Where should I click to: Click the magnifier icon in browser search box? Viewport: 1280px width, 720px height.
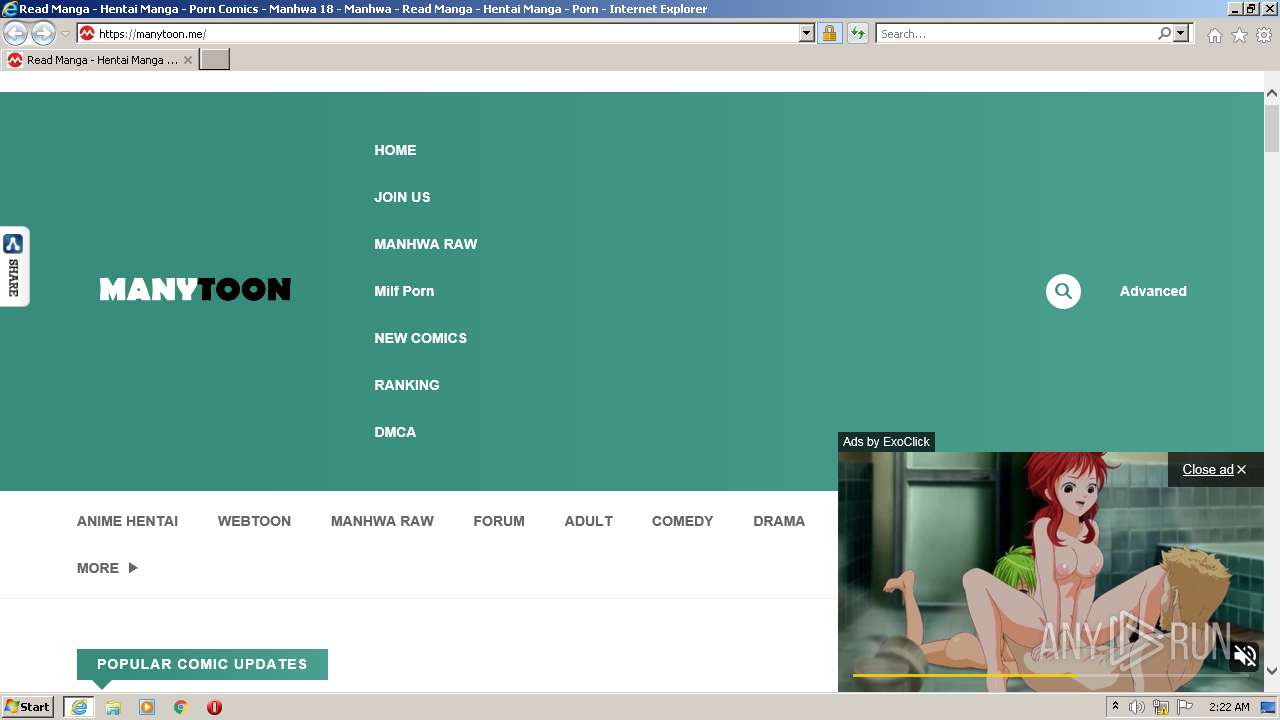tap(1164, 33)
